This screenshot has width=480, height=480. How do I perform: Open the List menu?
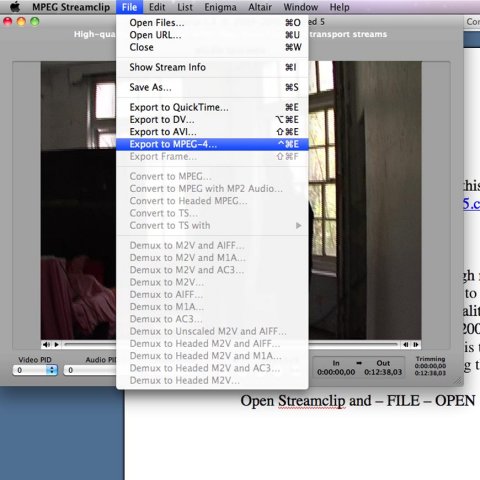click(185, 7)
